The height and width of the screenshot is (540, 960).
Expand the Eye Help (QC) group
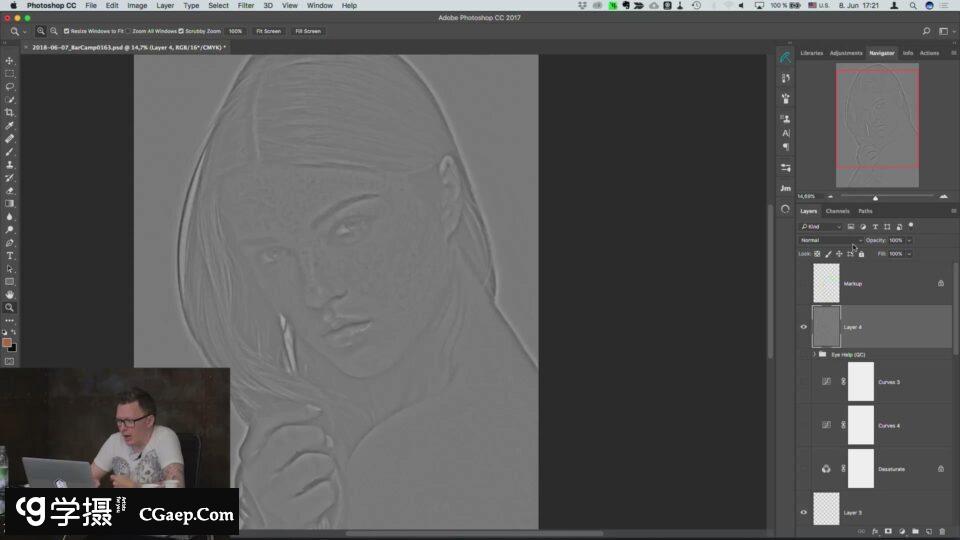point(813,354)
